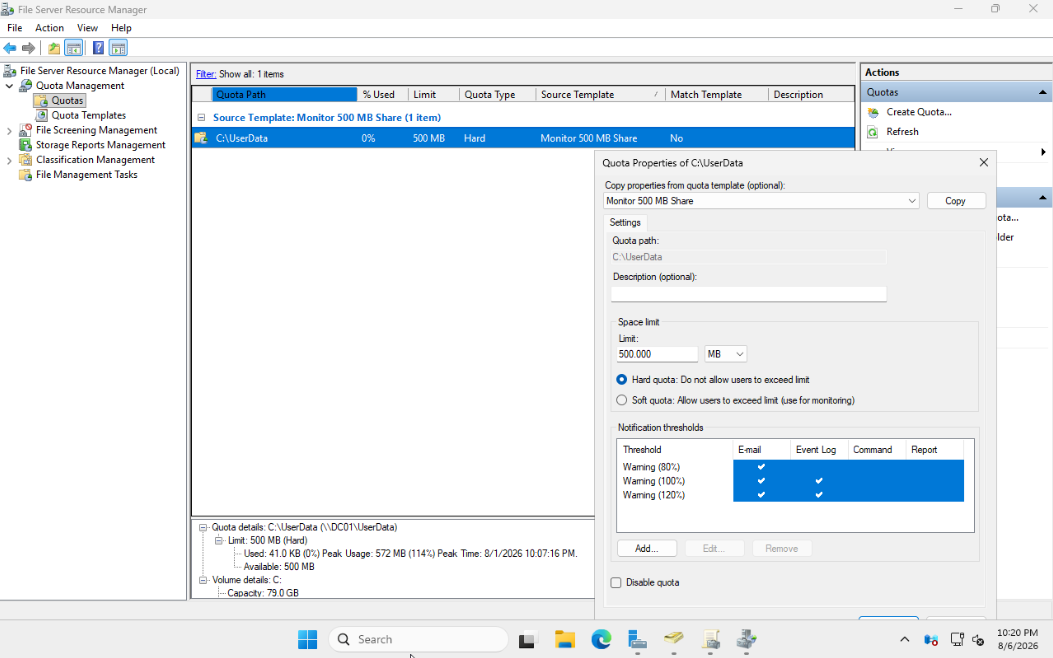Open the View menu

[87, 28]
